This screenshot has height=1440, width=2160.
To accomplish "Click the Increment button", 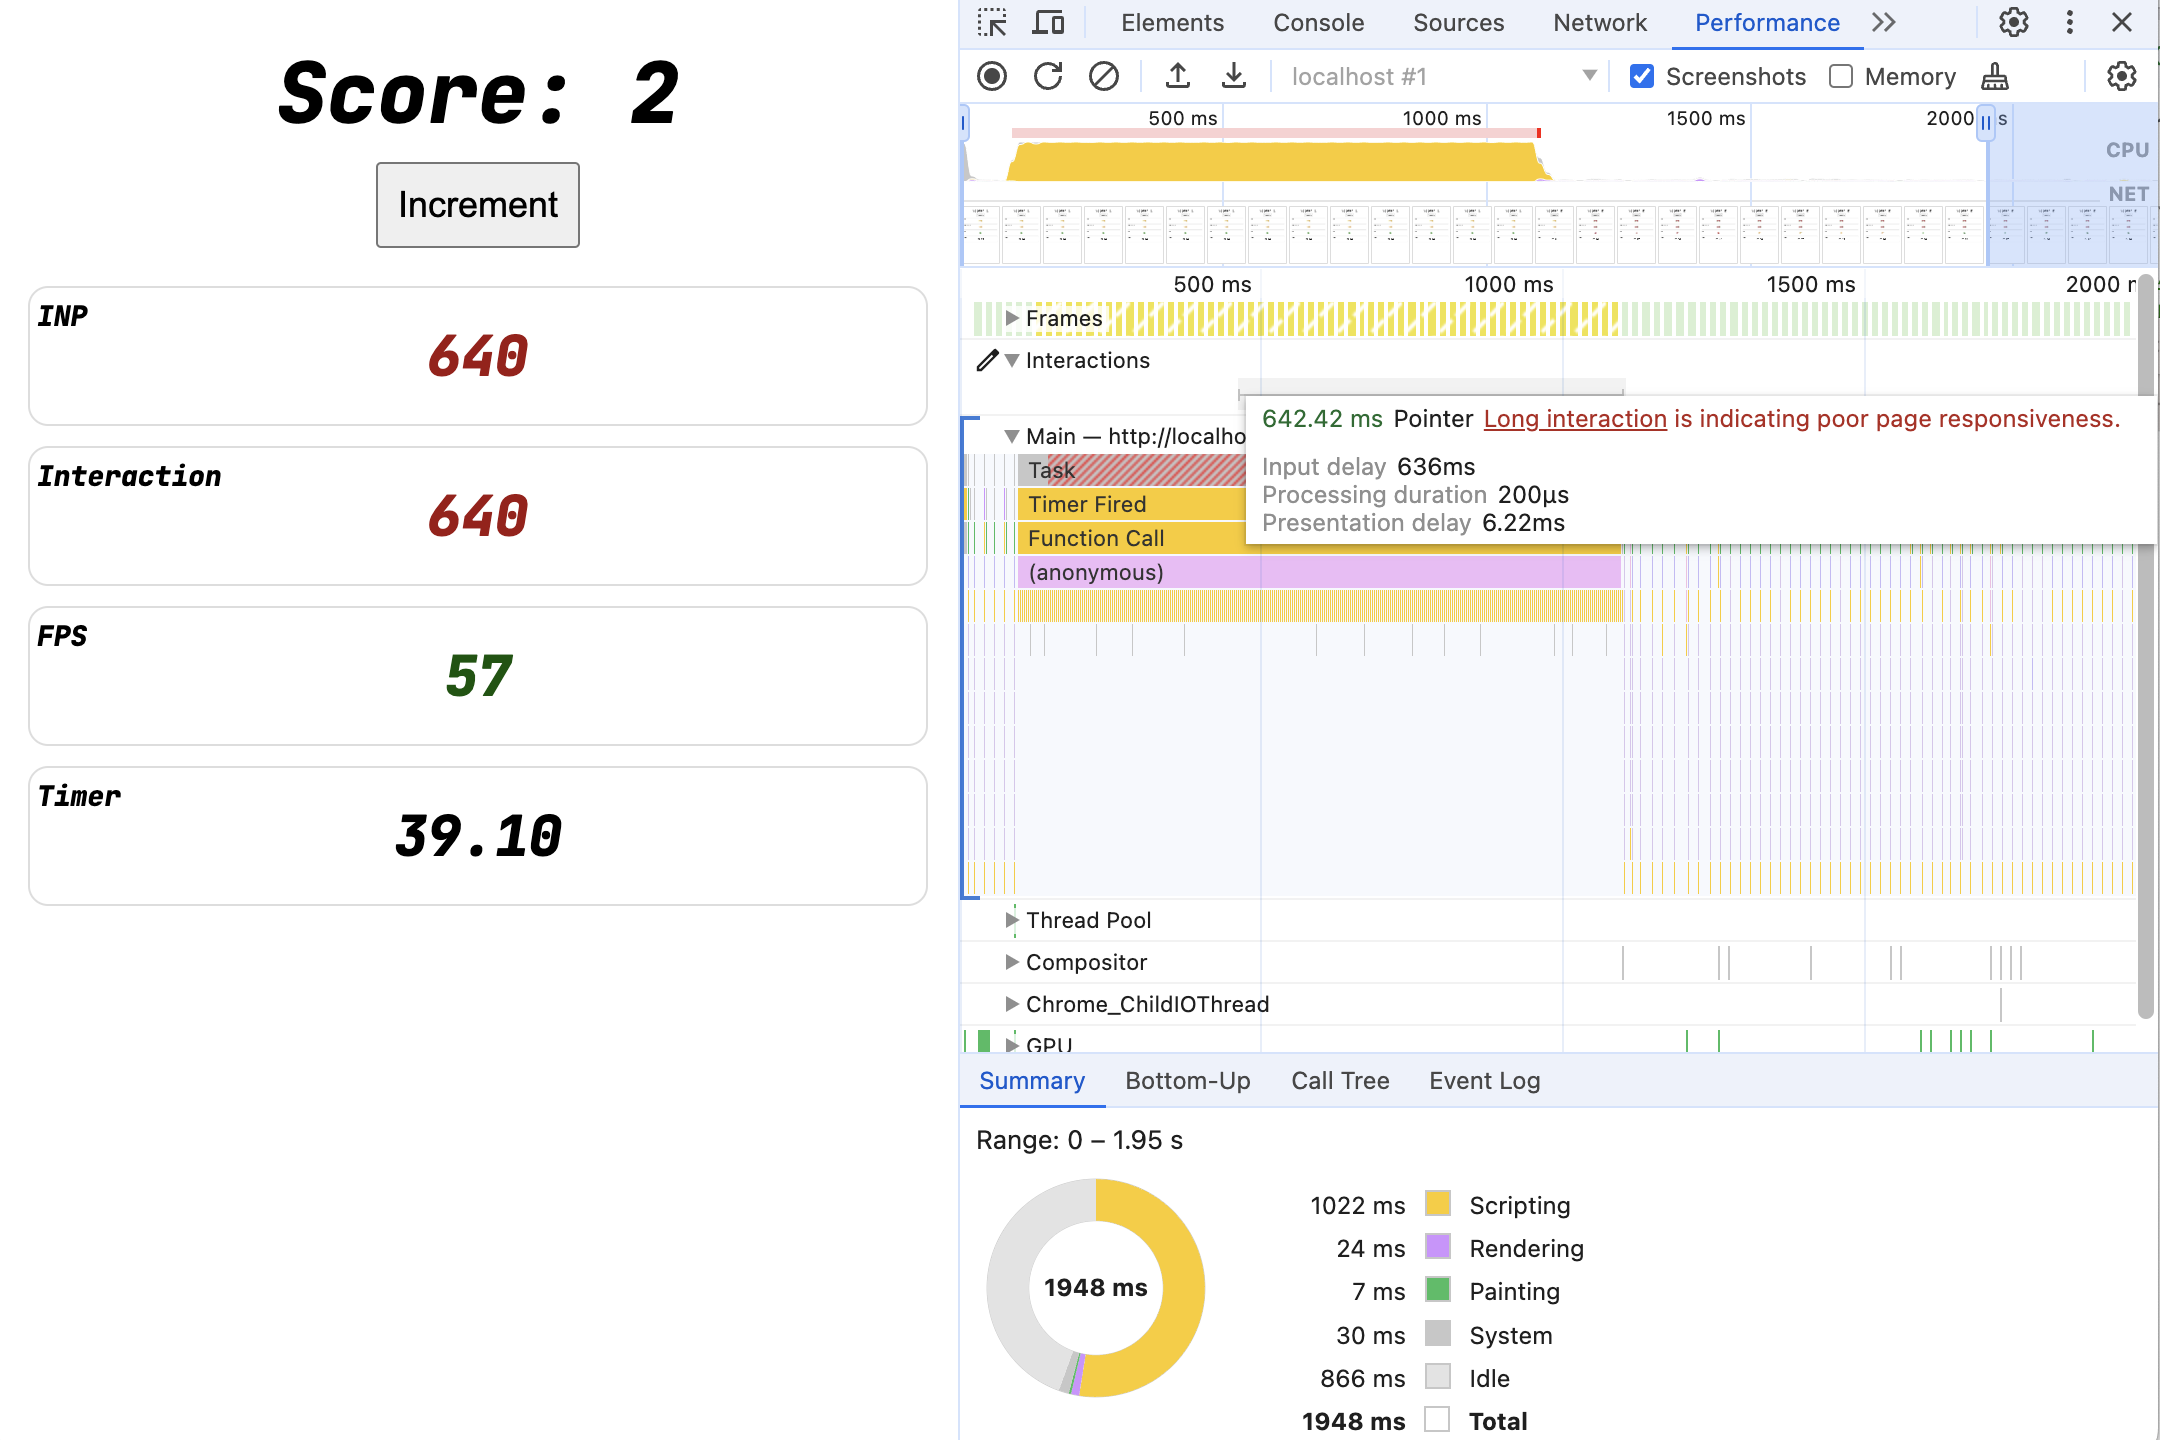I will (x=477, y=204).
